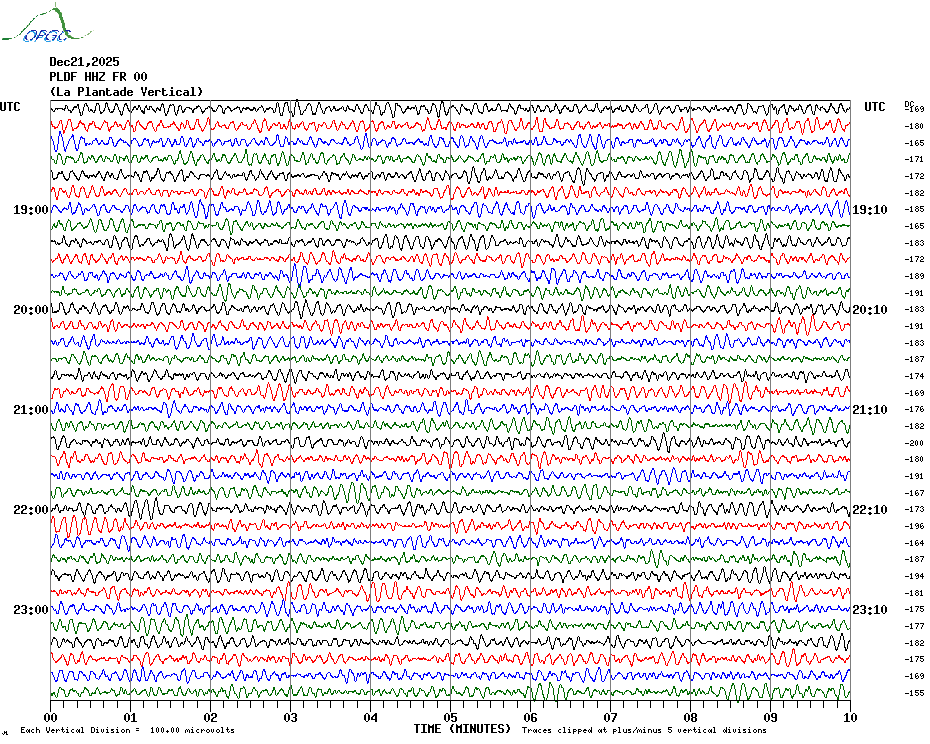Click the DC offset value '-185'
This screenshot has width=930, height=744.
[914, 209]
